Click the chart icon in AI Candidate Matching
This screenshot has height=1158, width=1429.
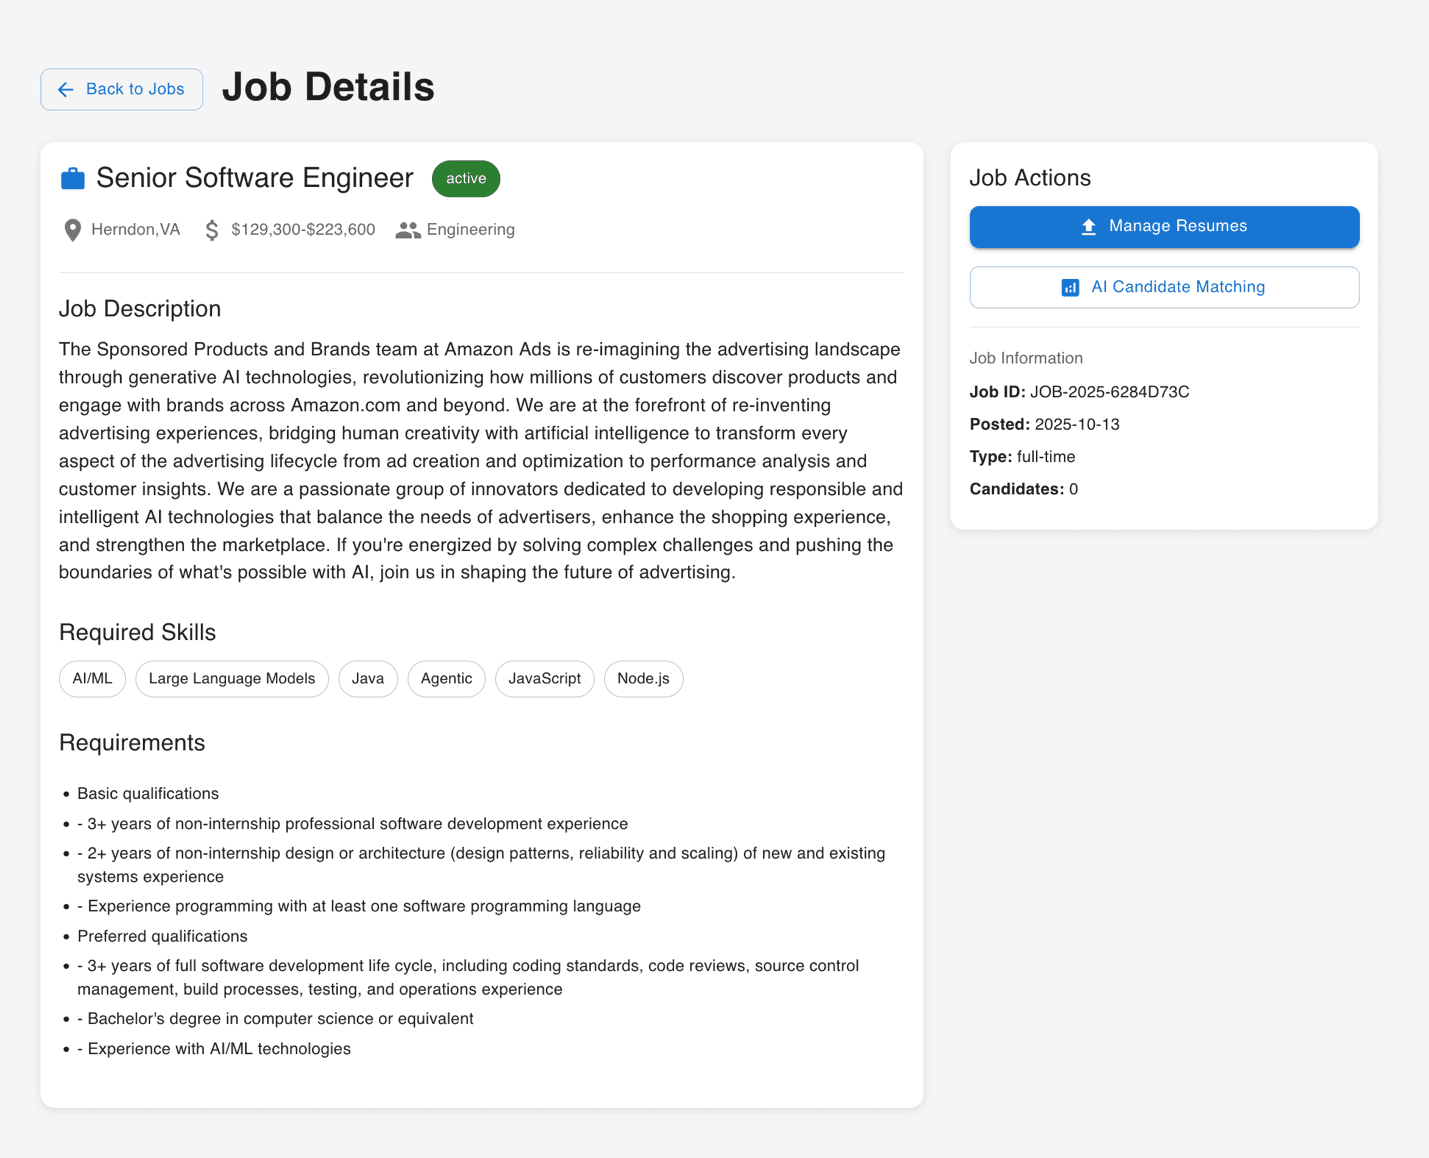[1070, 288]
